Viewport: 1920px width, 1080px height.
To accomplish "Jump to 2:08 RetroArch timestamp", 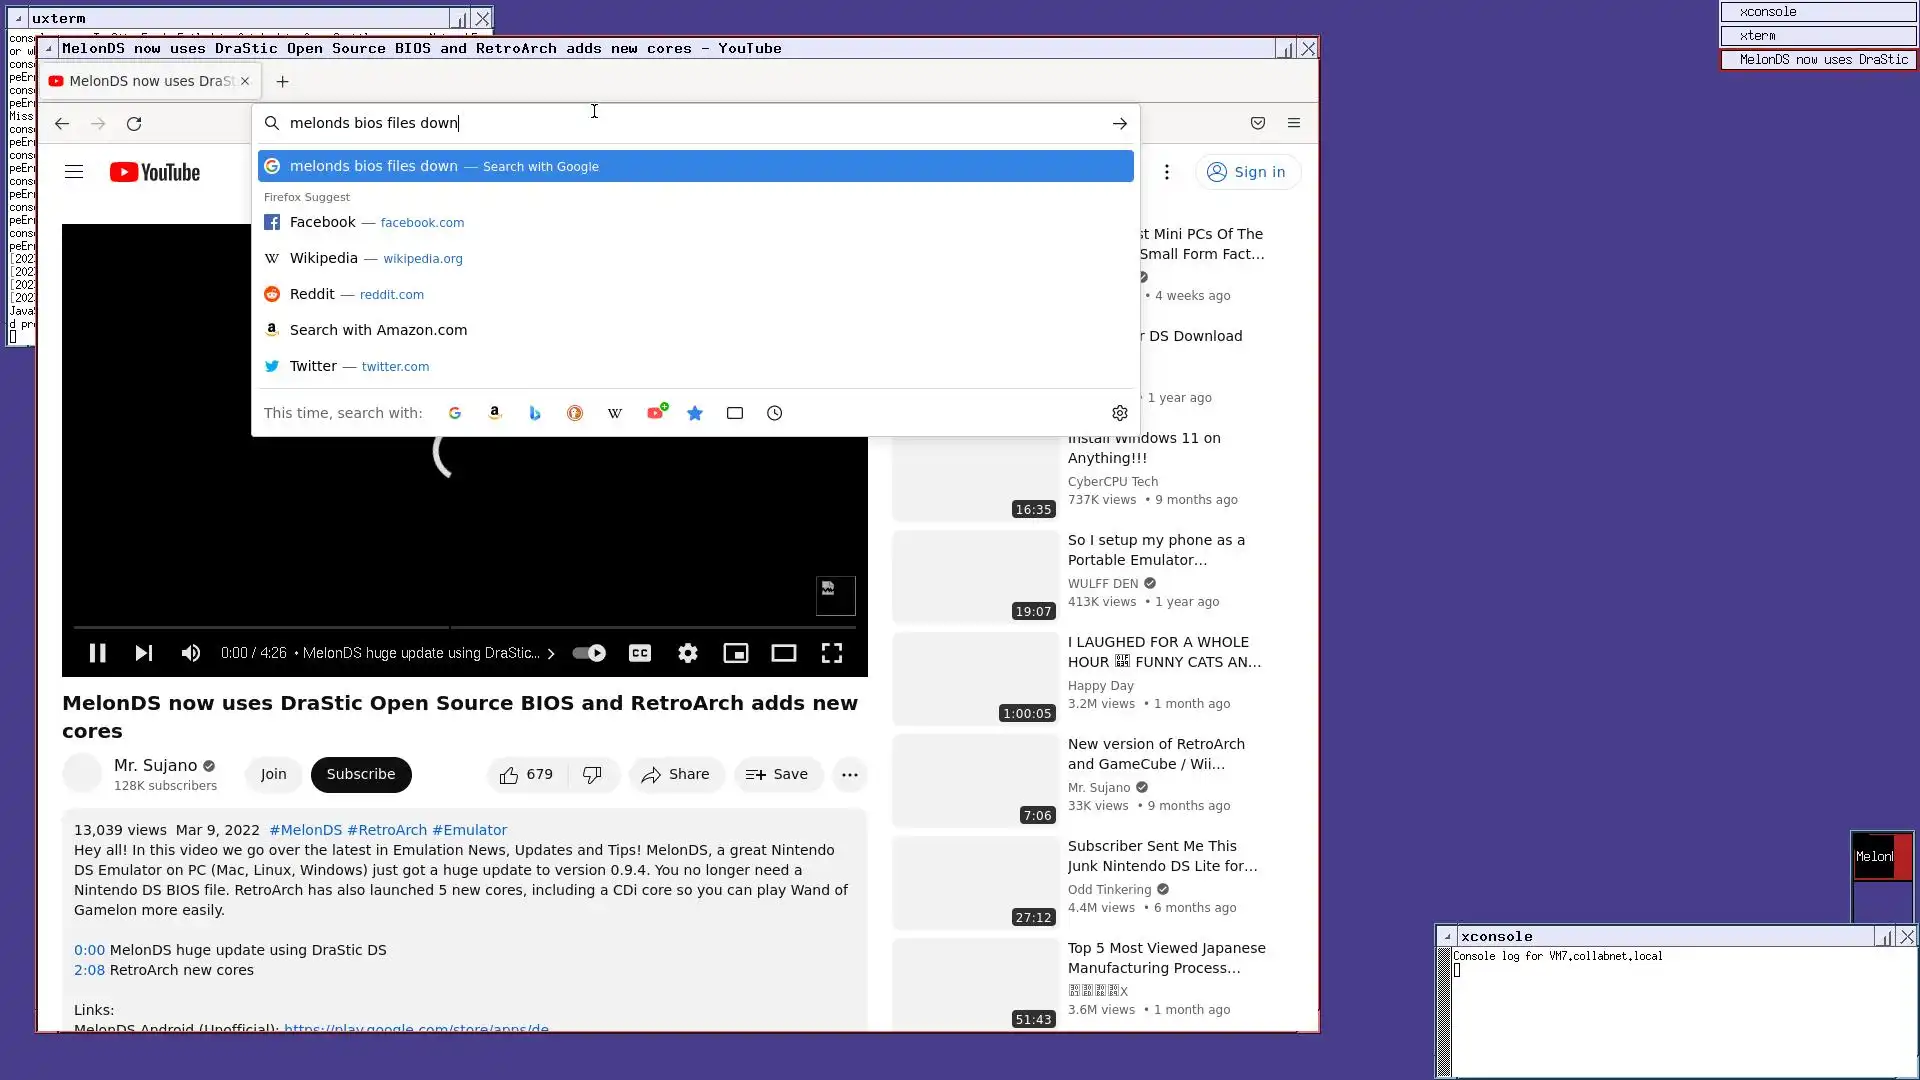I will tap(89, 970).
